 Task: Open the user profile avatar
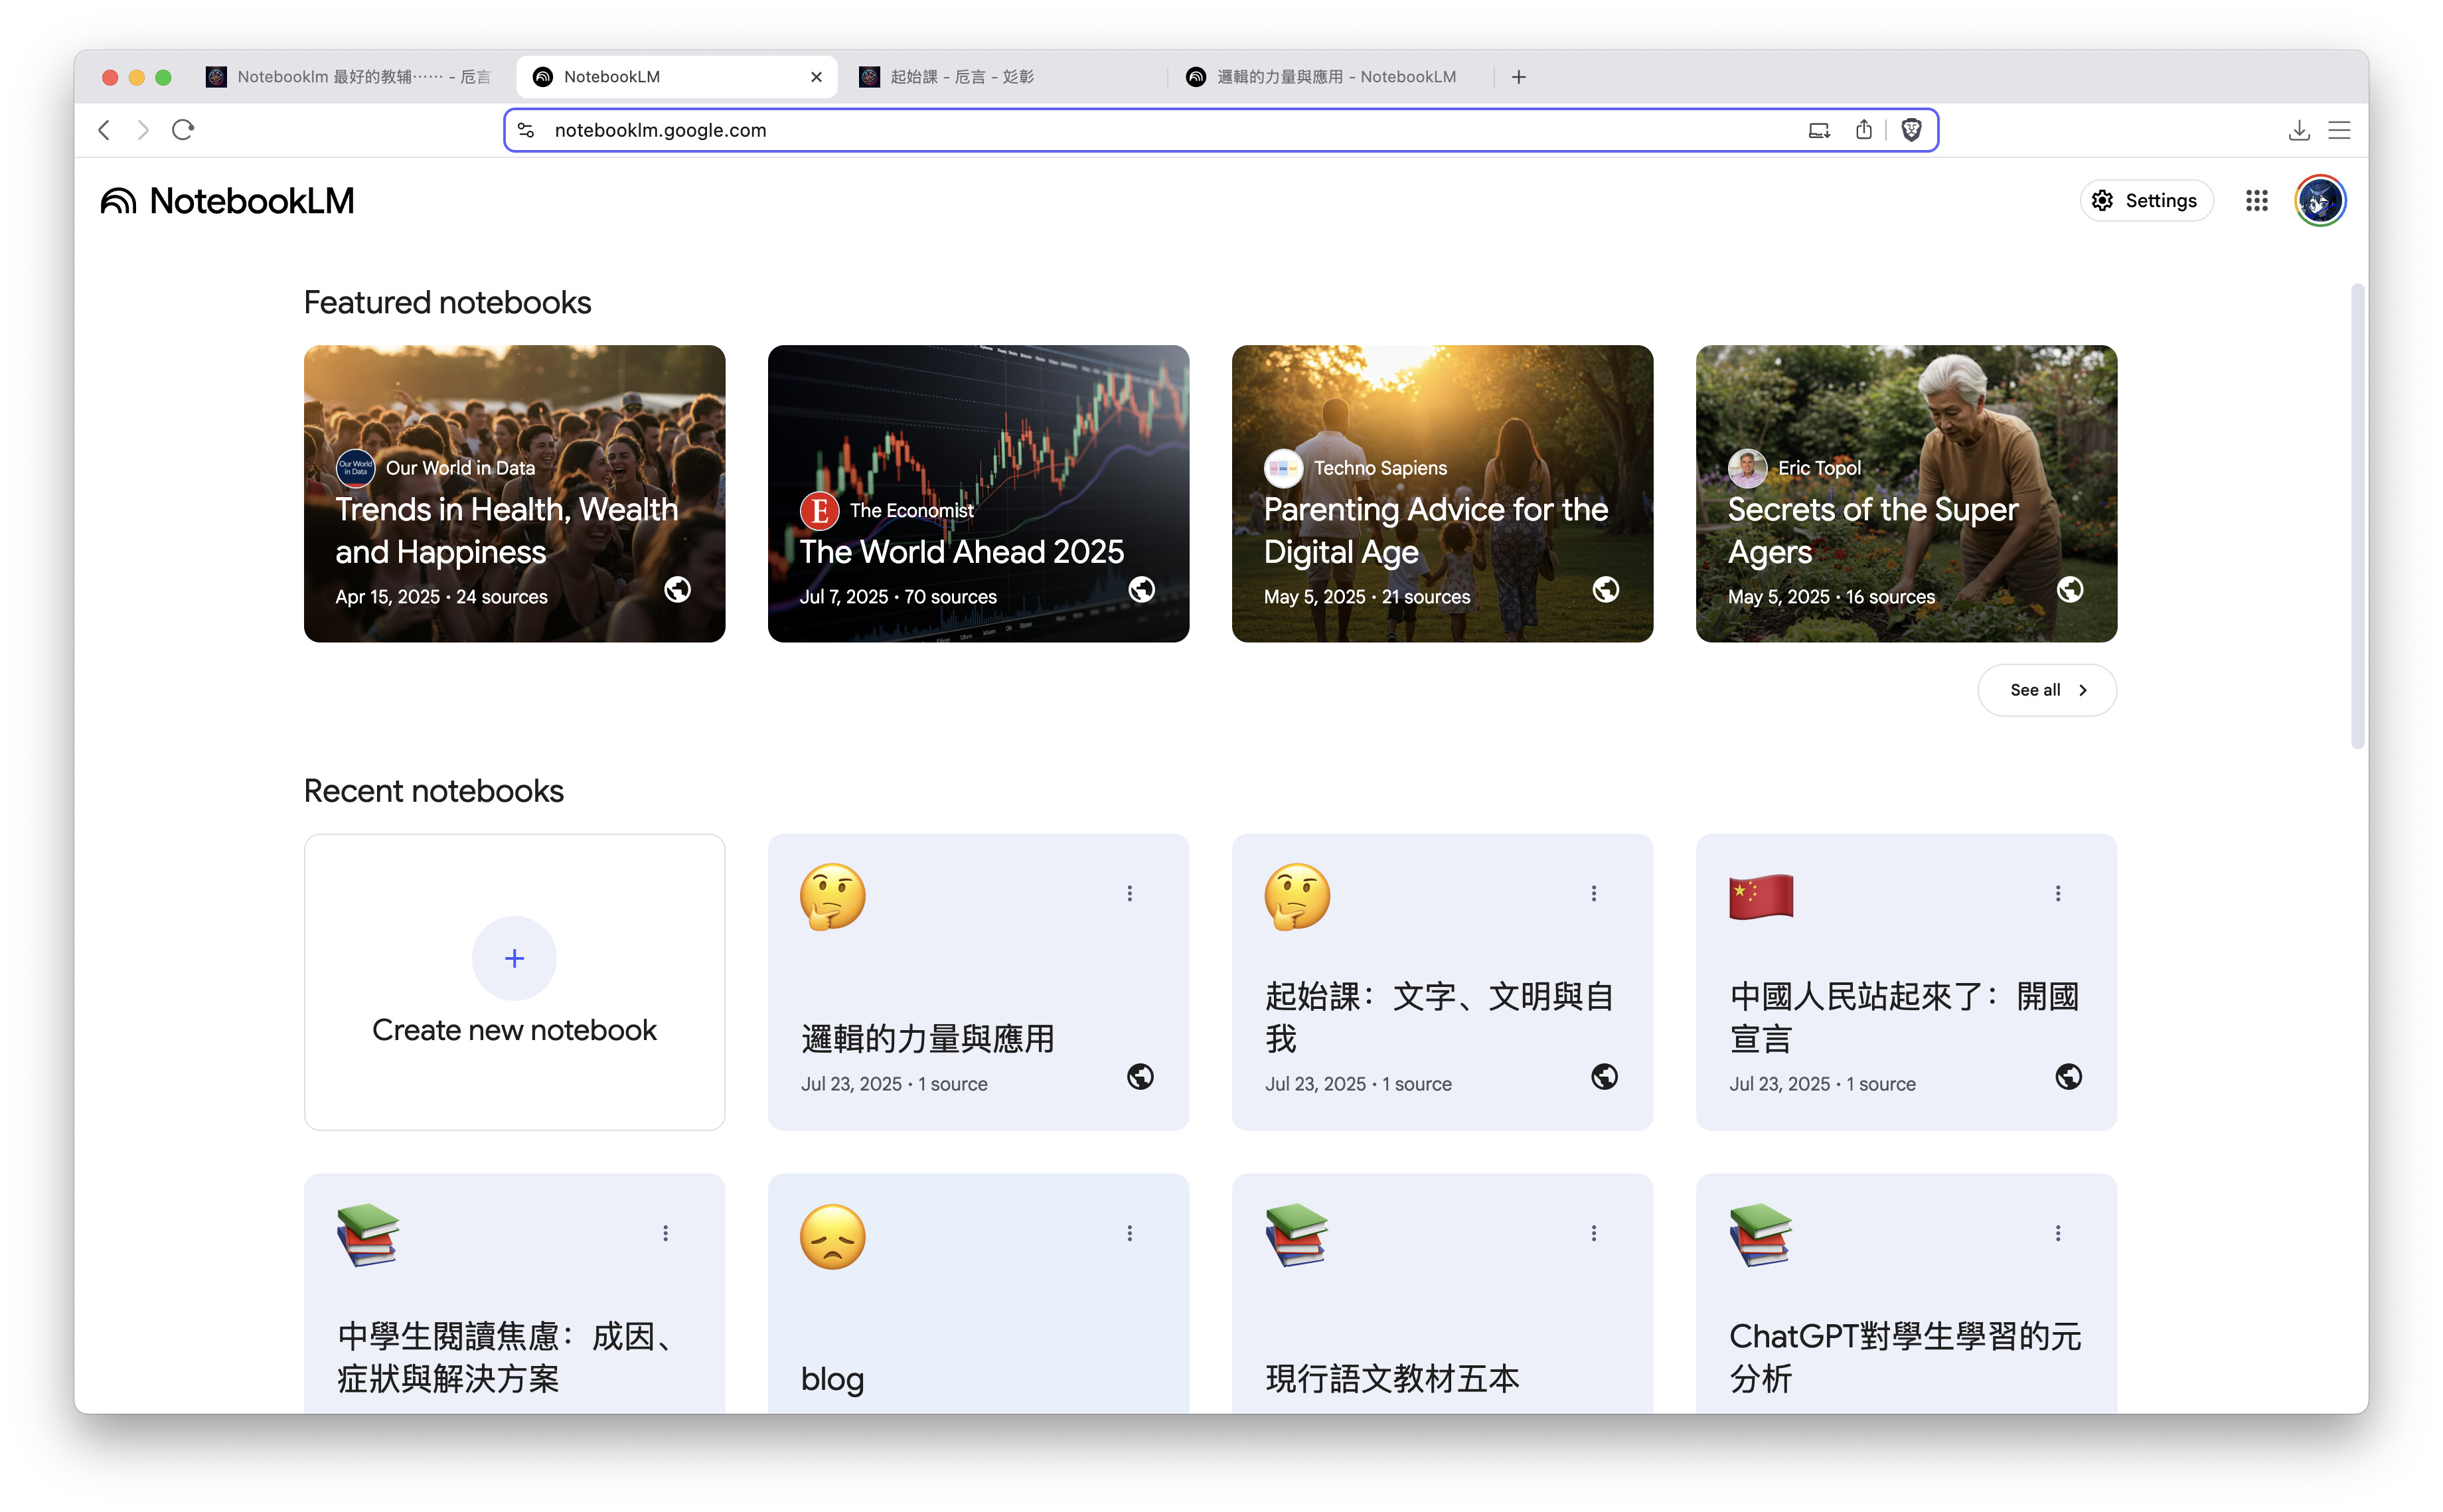(x=2320, y=201)
